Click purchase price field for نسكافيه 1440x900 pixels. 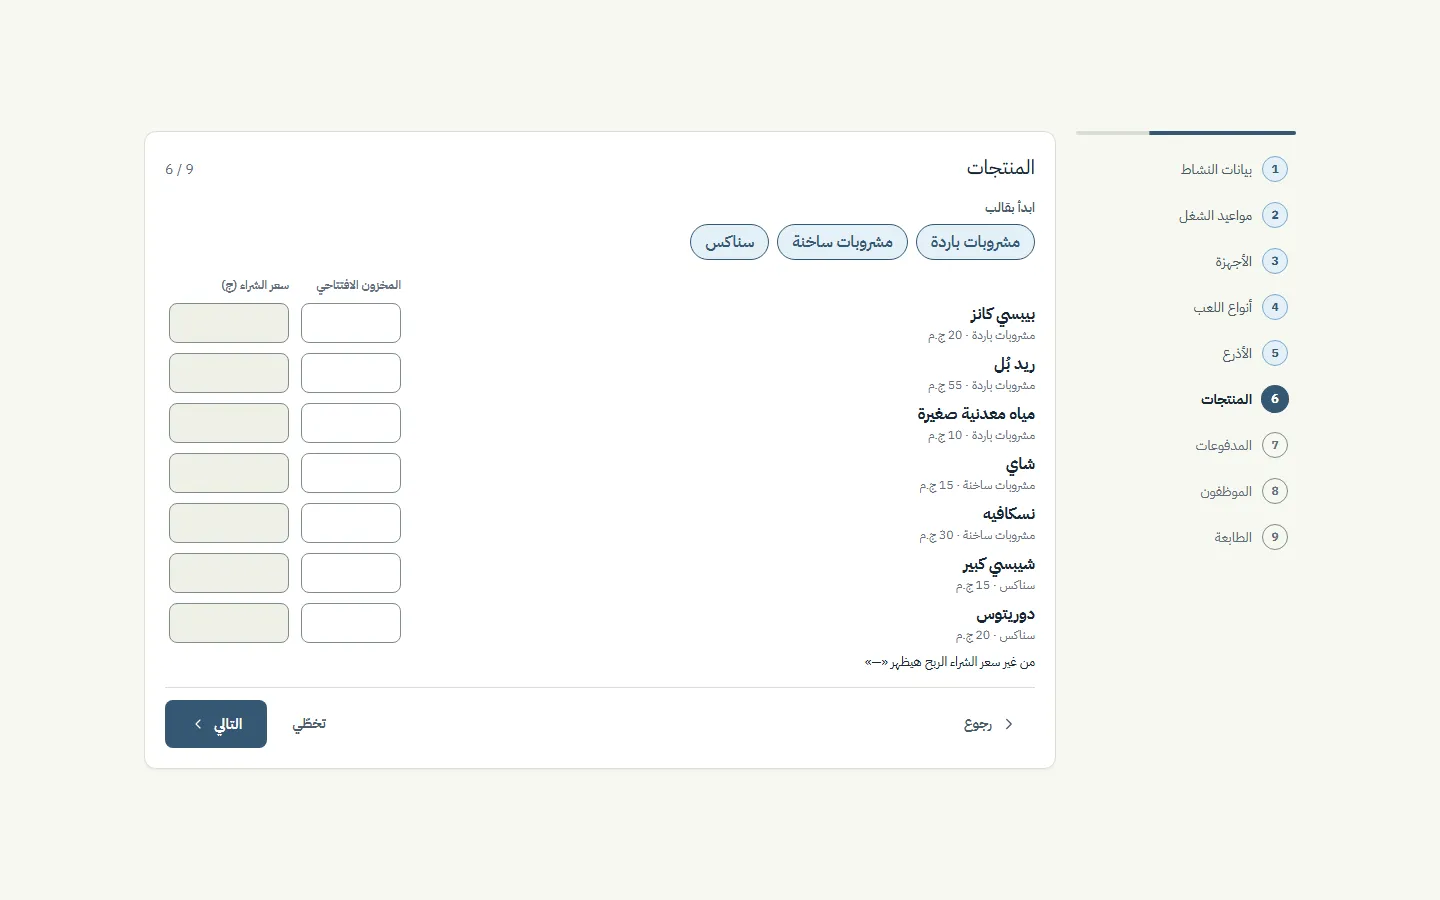pos(229,523)
